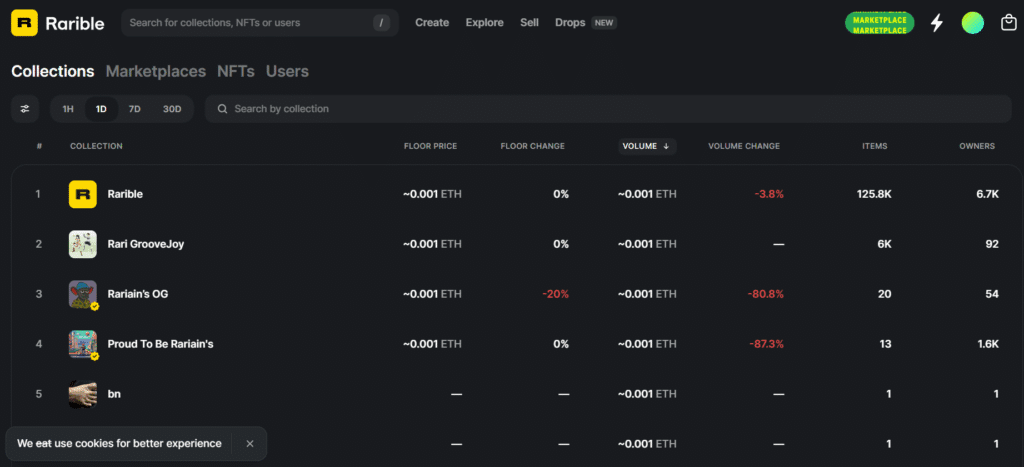
Task: Sort by the Volume column
Action: (x=647, y=146)
